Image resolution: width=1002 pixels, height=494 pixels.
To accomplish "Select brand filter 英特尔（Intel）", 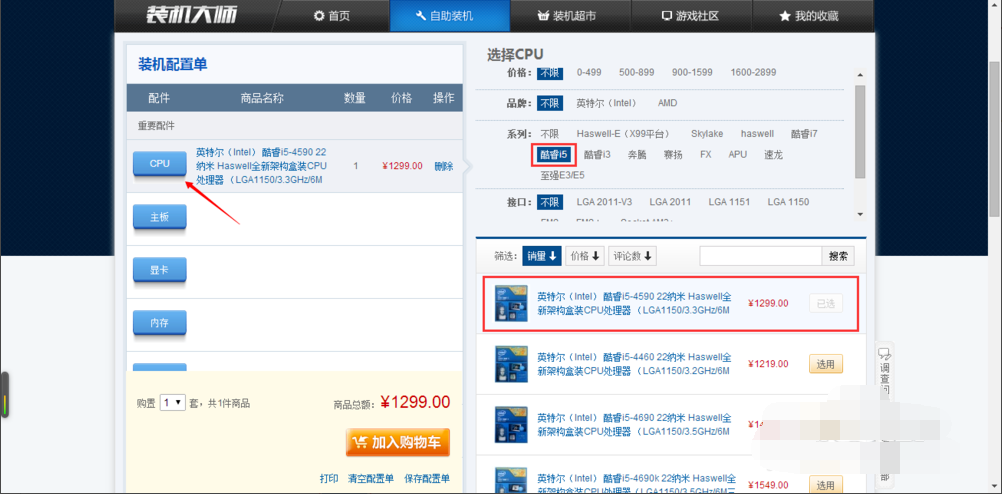I will click(606, 103).
